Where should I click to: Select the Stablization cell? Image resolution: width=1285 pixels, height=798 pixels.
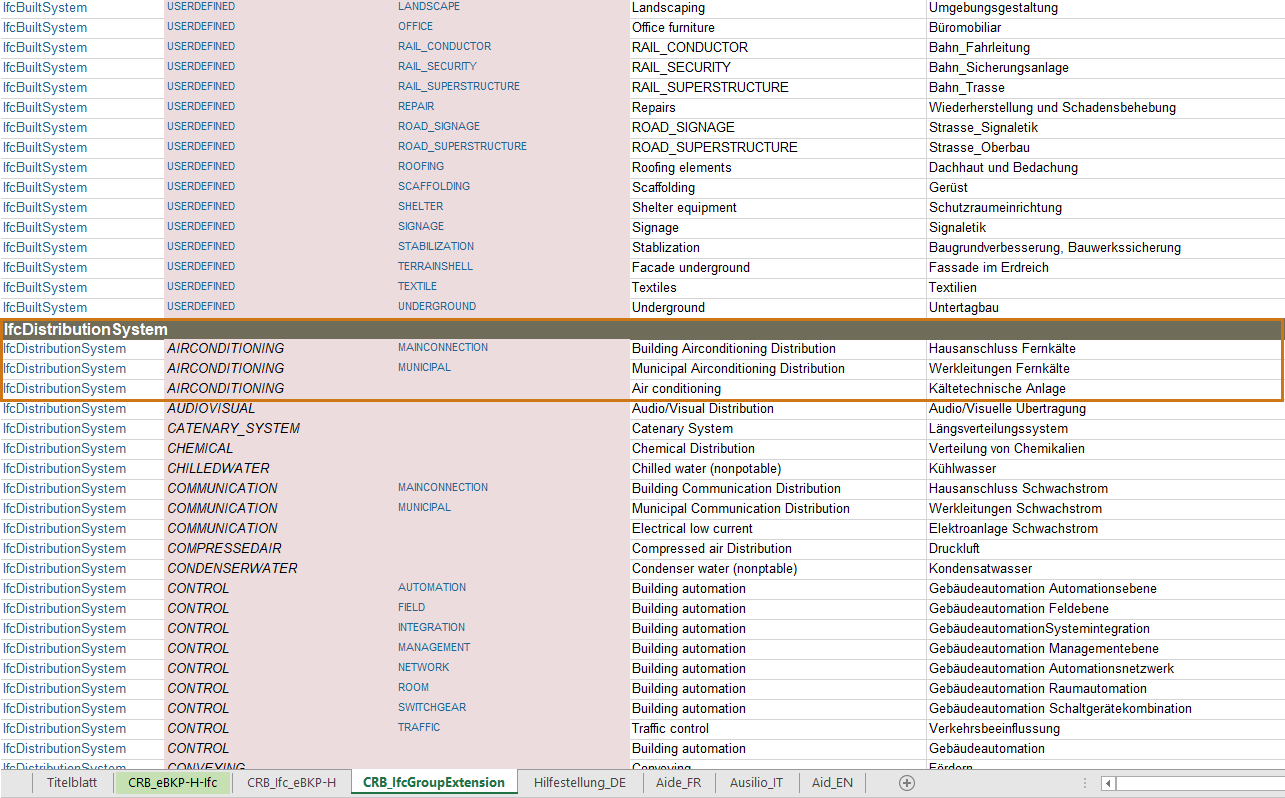[777, 247]
